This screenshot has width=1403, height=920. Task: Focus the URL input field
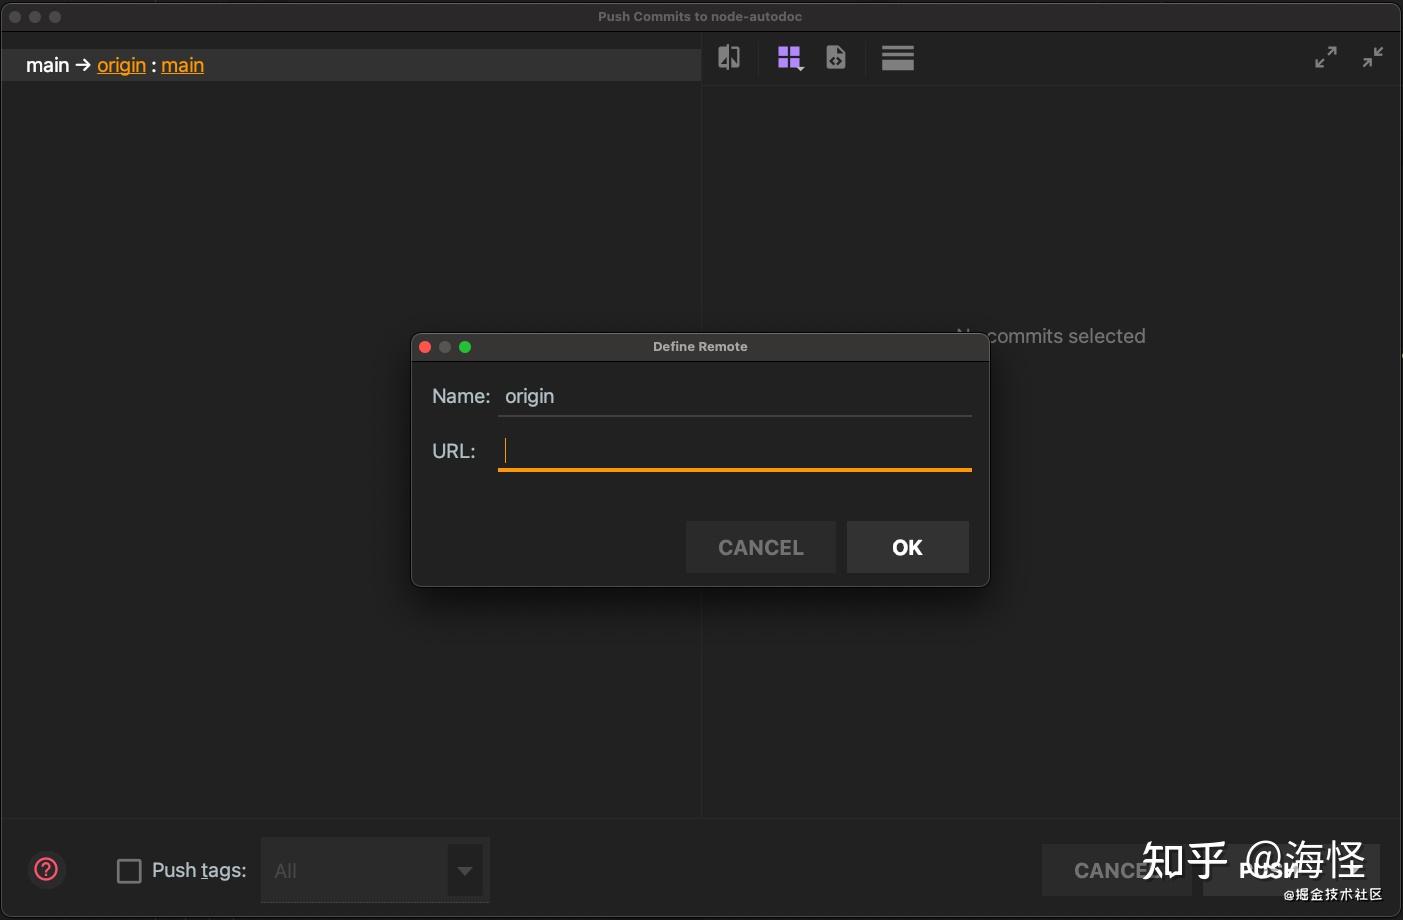735,451
